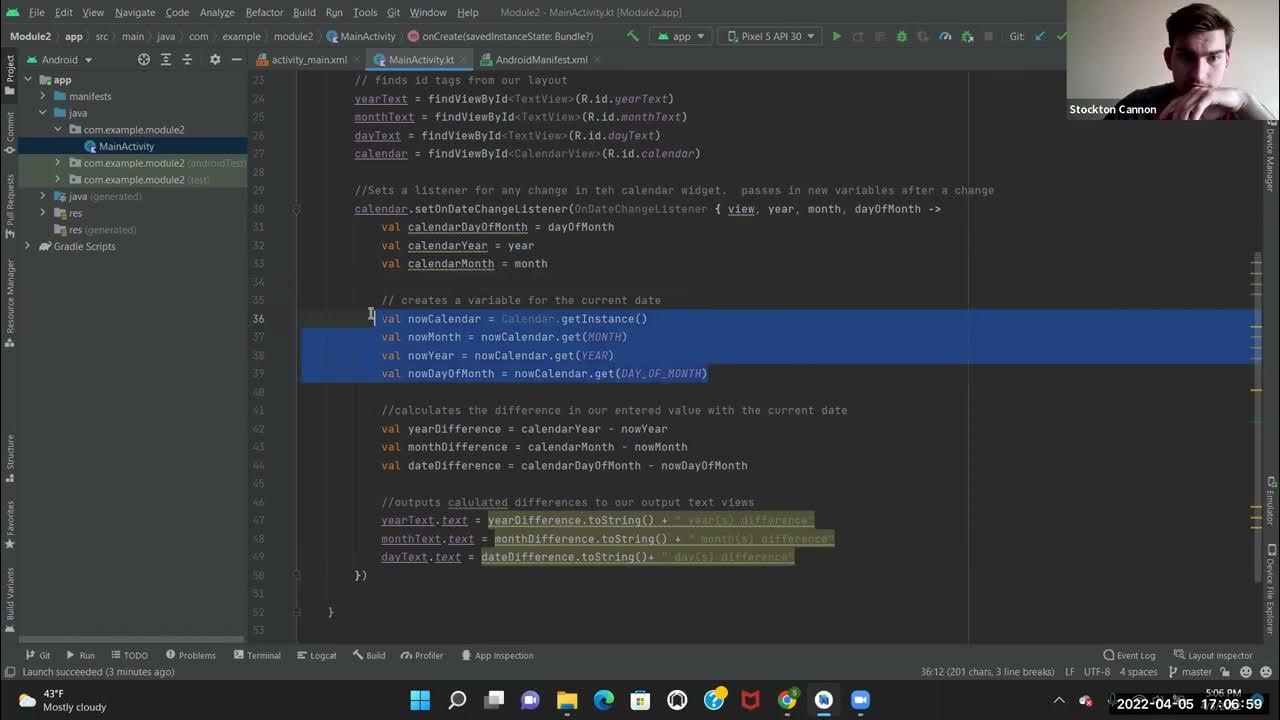This screenshot has width=1280, height=720.
Task: Open the Logcat tool window
Action: 316,655
